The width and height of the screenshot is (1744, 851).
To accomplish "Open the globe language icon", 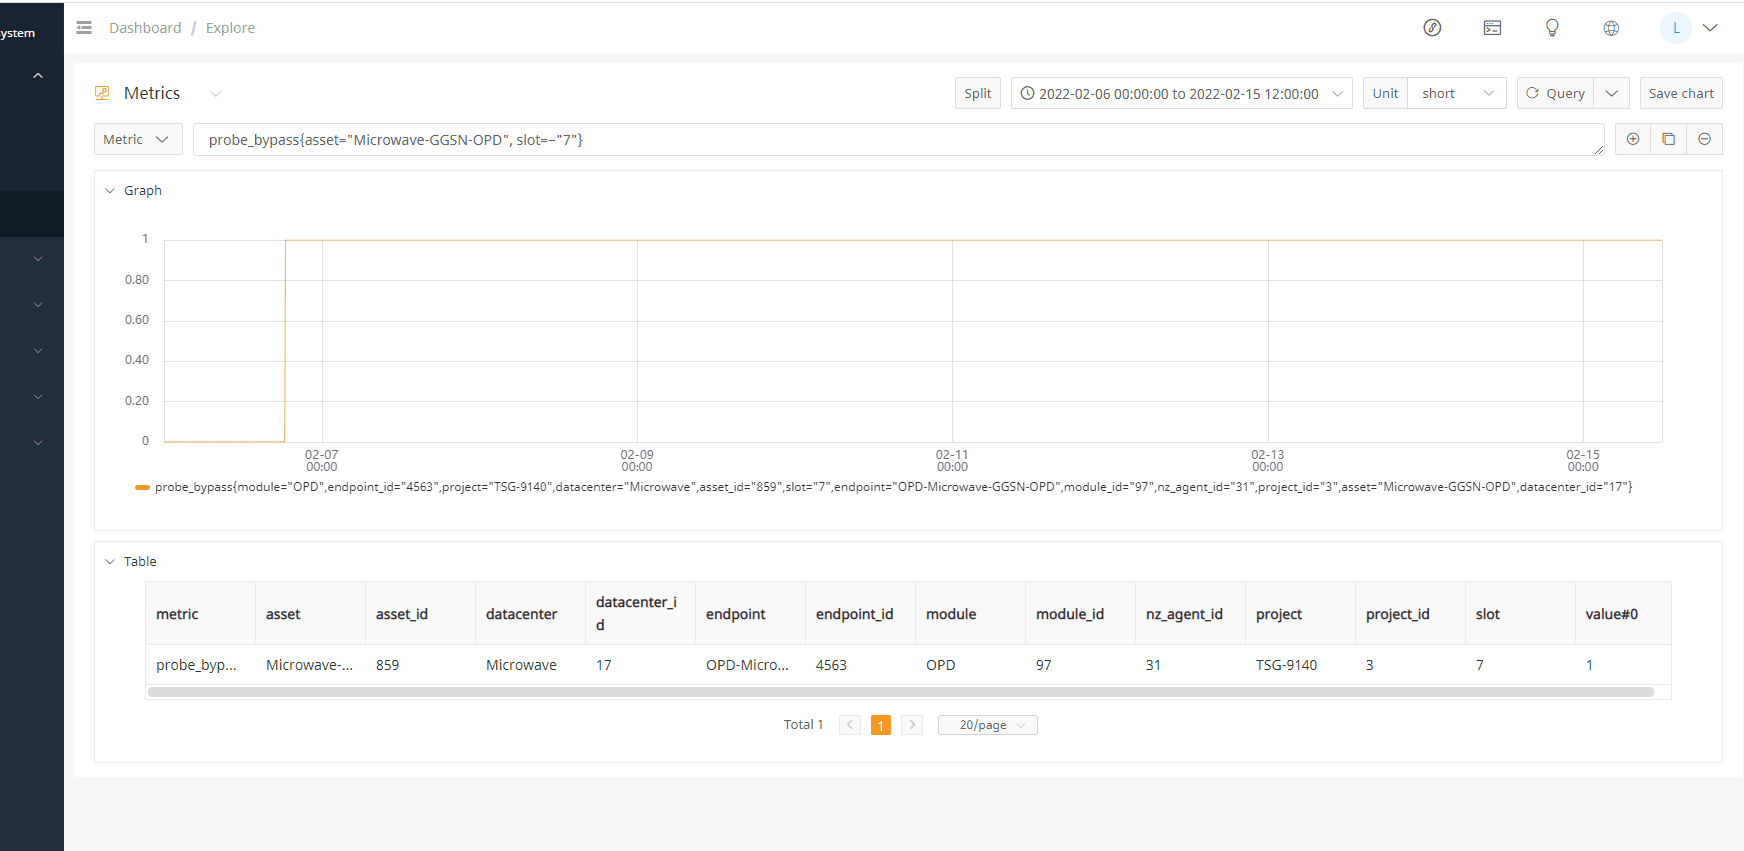I will pos(1611,28).
